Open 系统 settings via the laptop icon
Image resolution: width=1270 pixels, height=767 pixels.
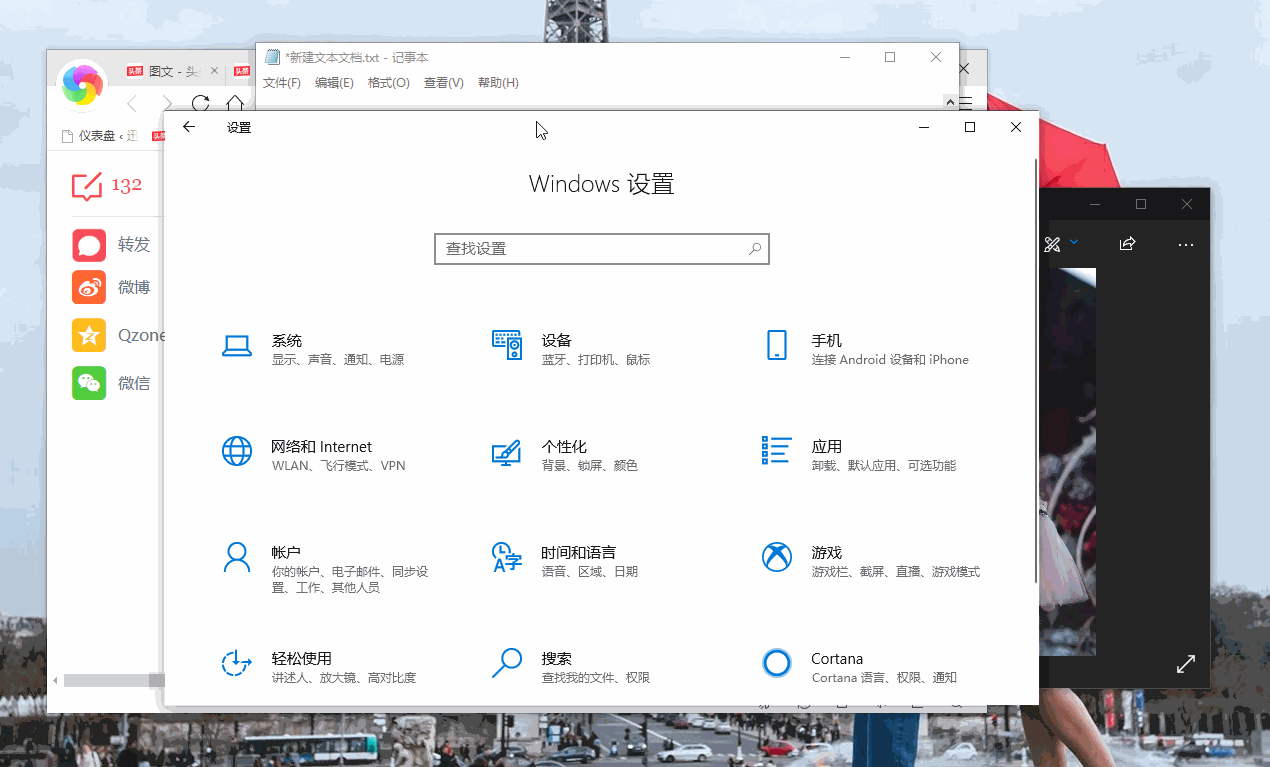point(237,345)
